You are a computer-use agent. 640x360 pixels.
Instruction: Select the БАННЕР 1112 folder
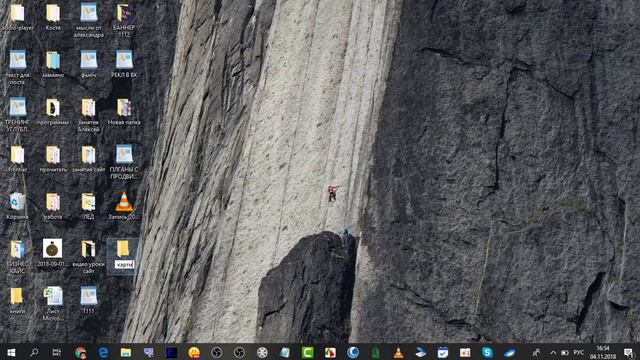point(124,21)
